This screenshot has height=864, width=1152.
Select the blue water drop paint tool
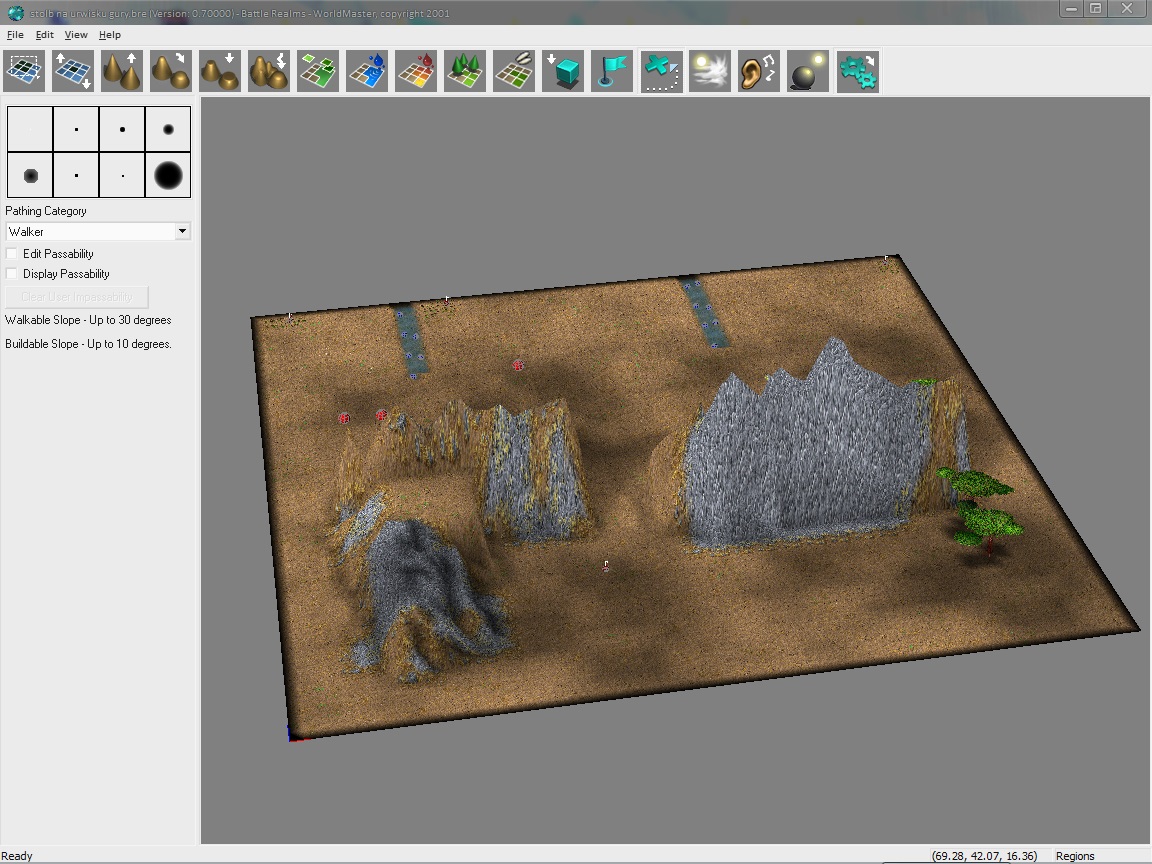tap(367, 71)
